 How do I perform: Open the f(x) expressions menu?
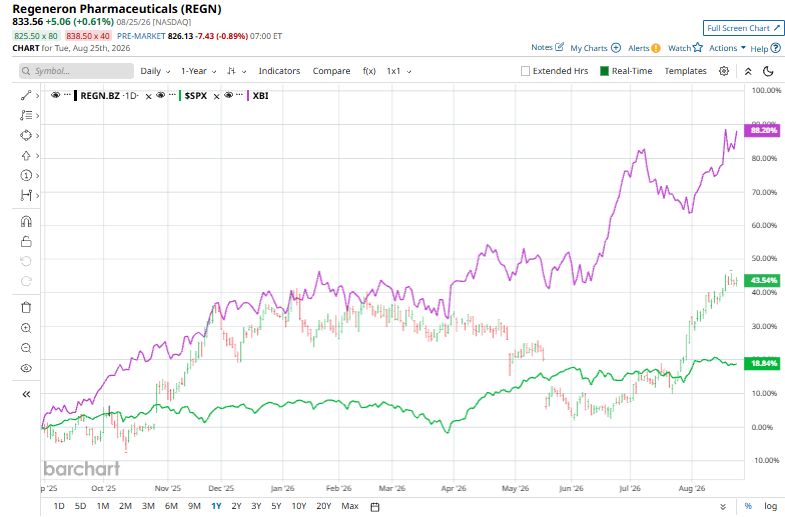tap(369, 71)
